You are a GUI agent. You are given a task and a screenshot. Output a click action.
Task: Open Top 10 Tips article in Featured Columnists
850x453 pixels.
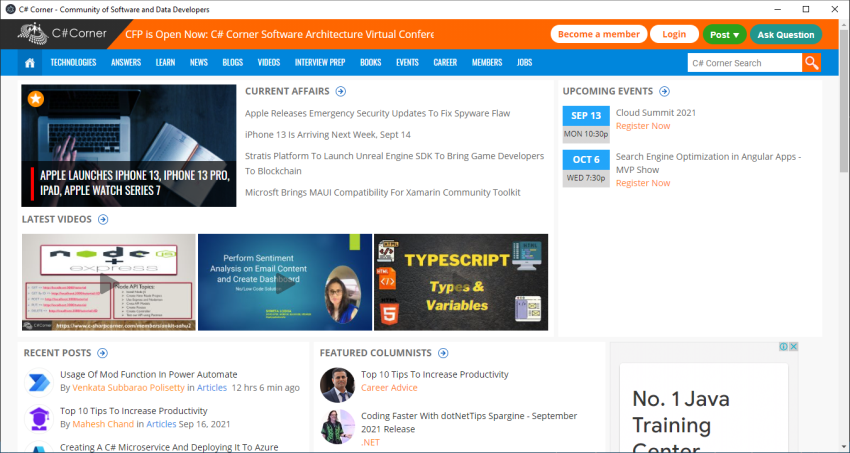point(435,374)
